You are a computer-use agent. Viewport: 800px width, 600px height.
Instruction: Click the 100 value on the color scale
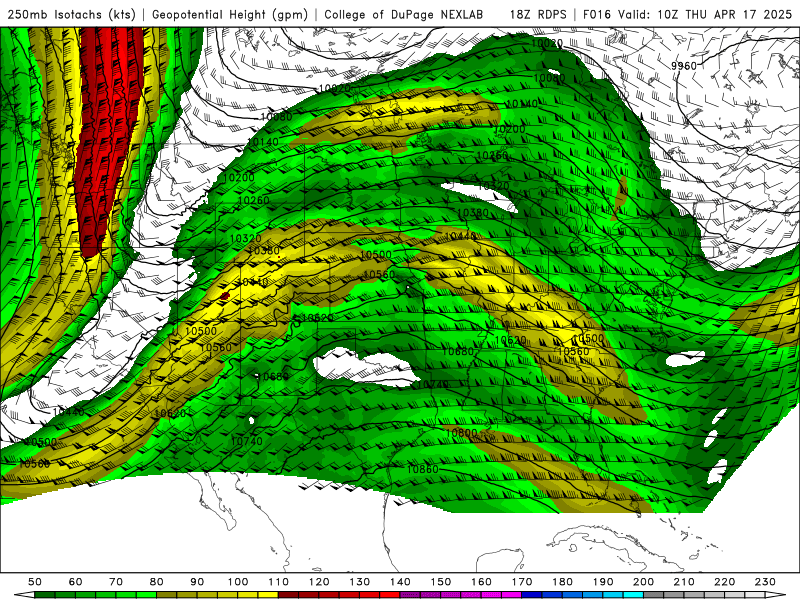pyautogui.click(x=238, y=582)
